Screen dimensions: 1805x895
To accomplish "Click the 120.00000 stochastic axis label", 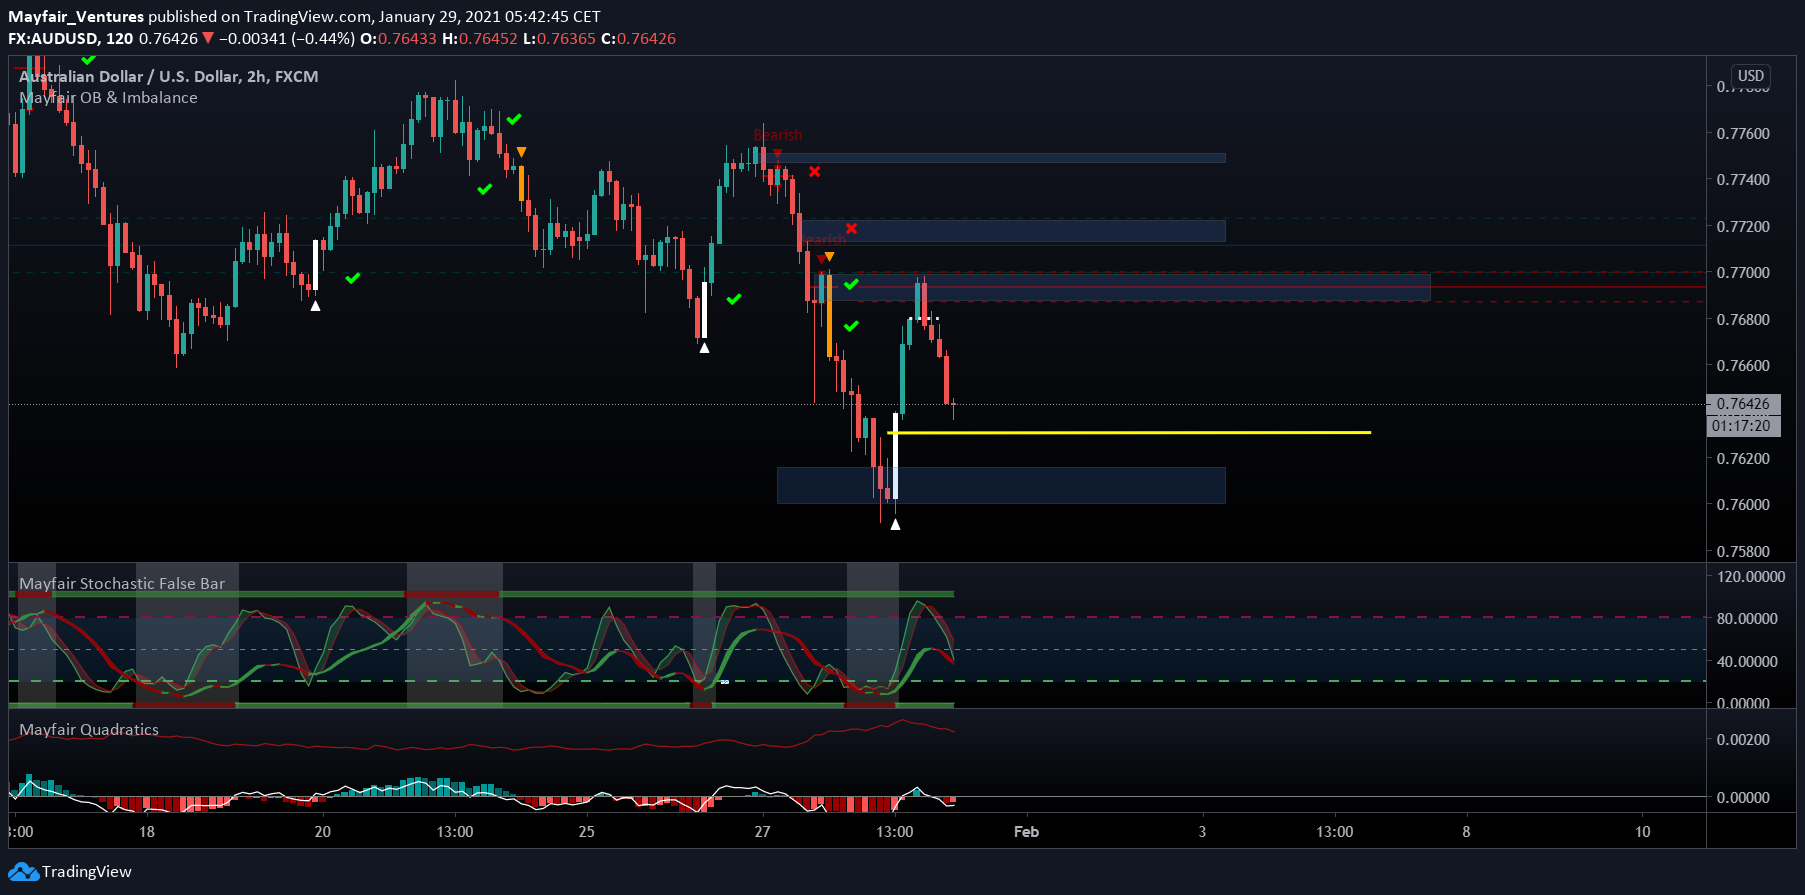I will (1751, 576).
